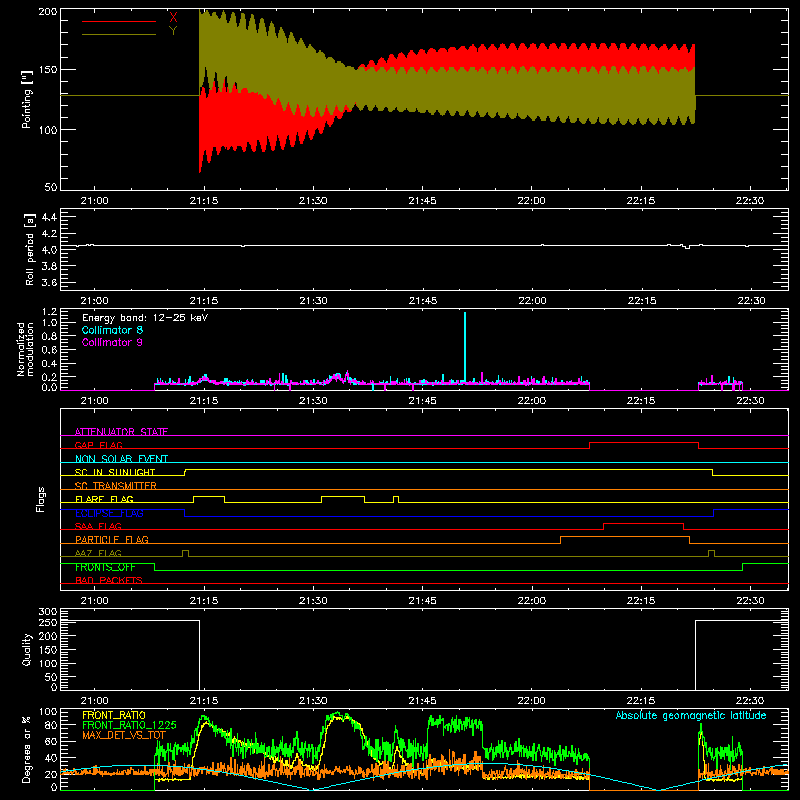Screen dimensions: 800x800
Task: Select the "Y" legend label
Action: (173, 31)
